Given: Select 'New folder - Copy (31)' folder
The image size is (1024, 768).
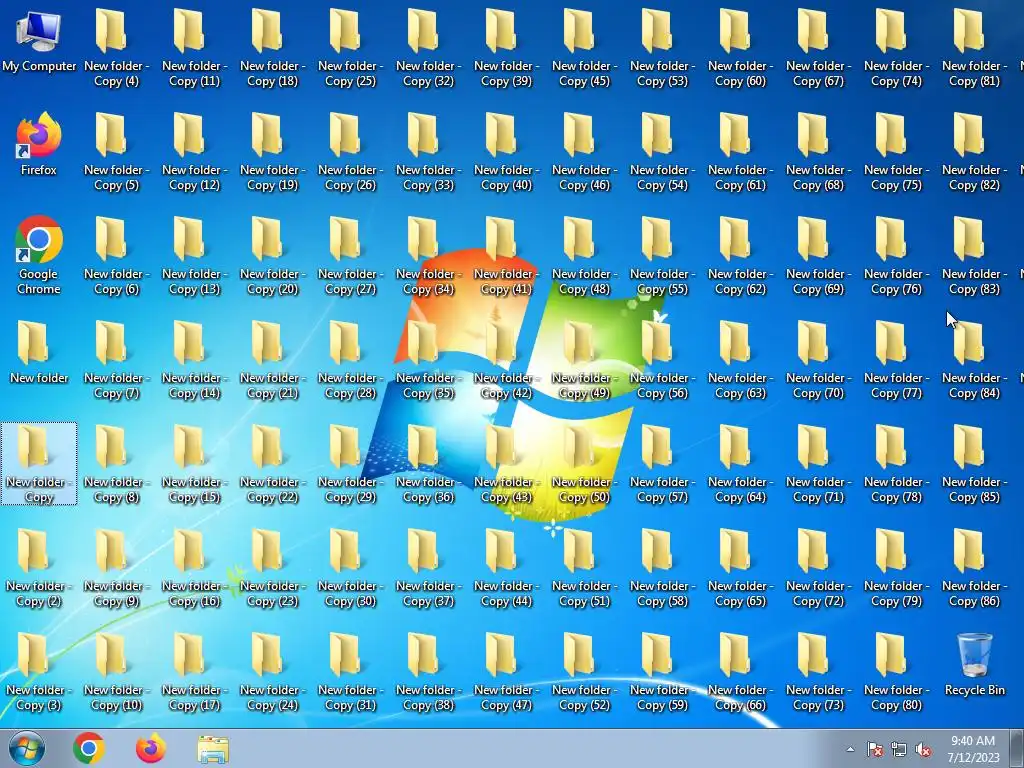Looking at the screenshot, I should pyautogui.click(x=350, y=672).
